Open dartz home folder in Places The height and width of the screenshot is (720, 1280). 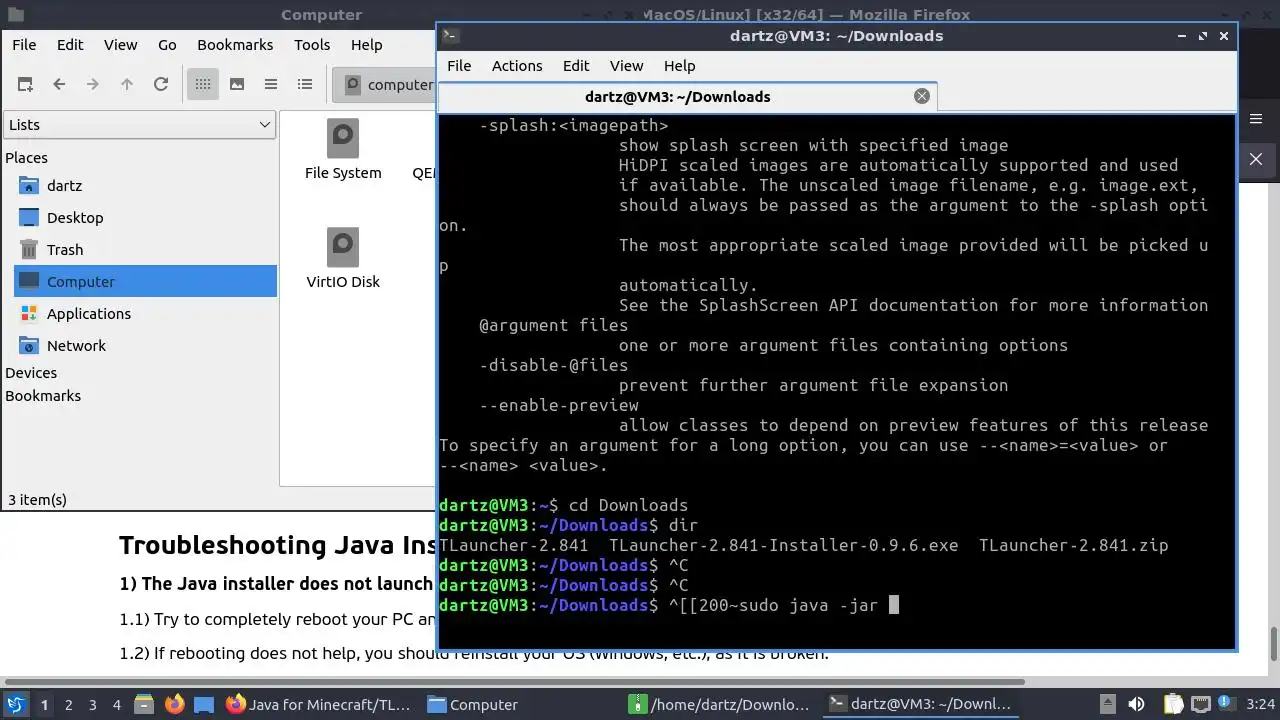(64, 186)
